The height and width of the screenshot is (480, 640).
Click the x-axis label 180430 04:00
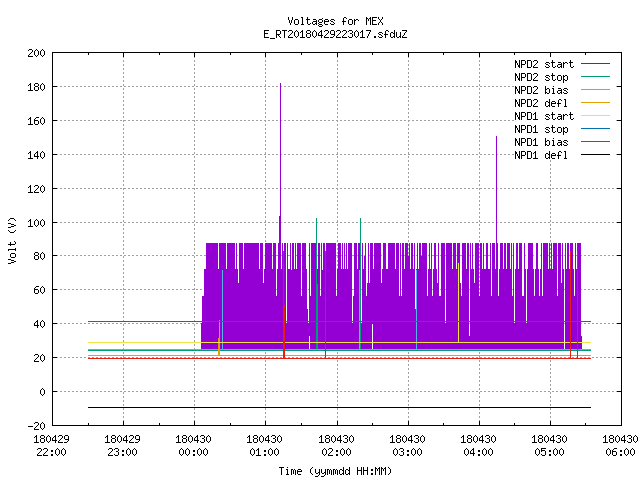[x=478, y=446]
